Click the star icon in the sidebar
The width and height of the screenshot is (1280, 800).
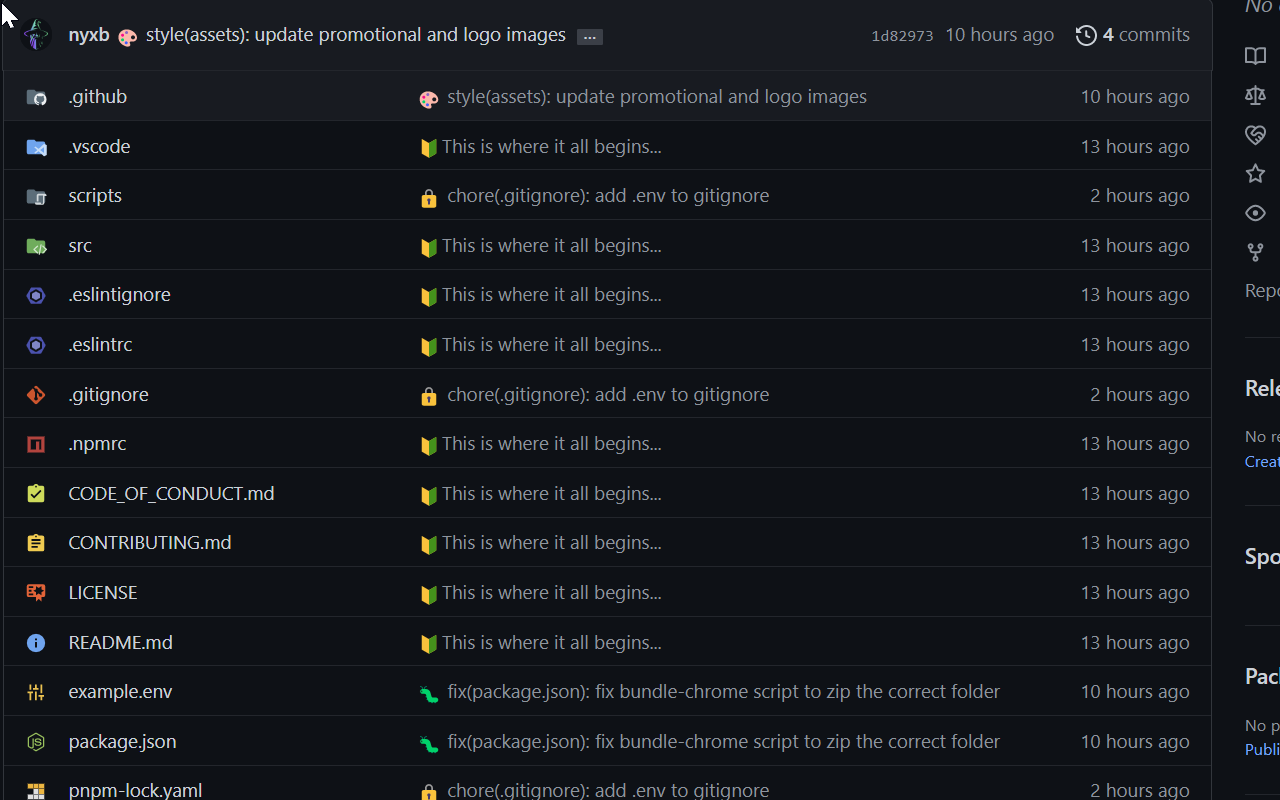(1255, 174)
